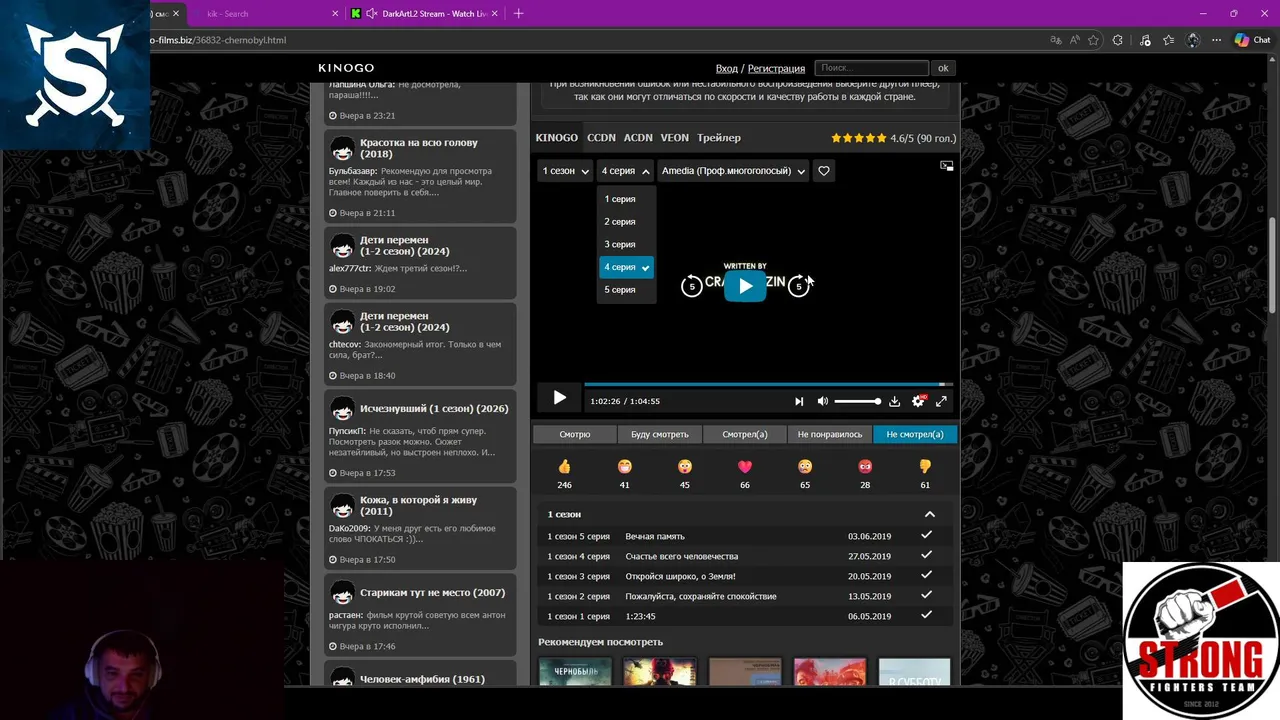Viewport: 1280px width, 720px height.
Task: Mark status as Смотрел(а)
Action: 745,434
